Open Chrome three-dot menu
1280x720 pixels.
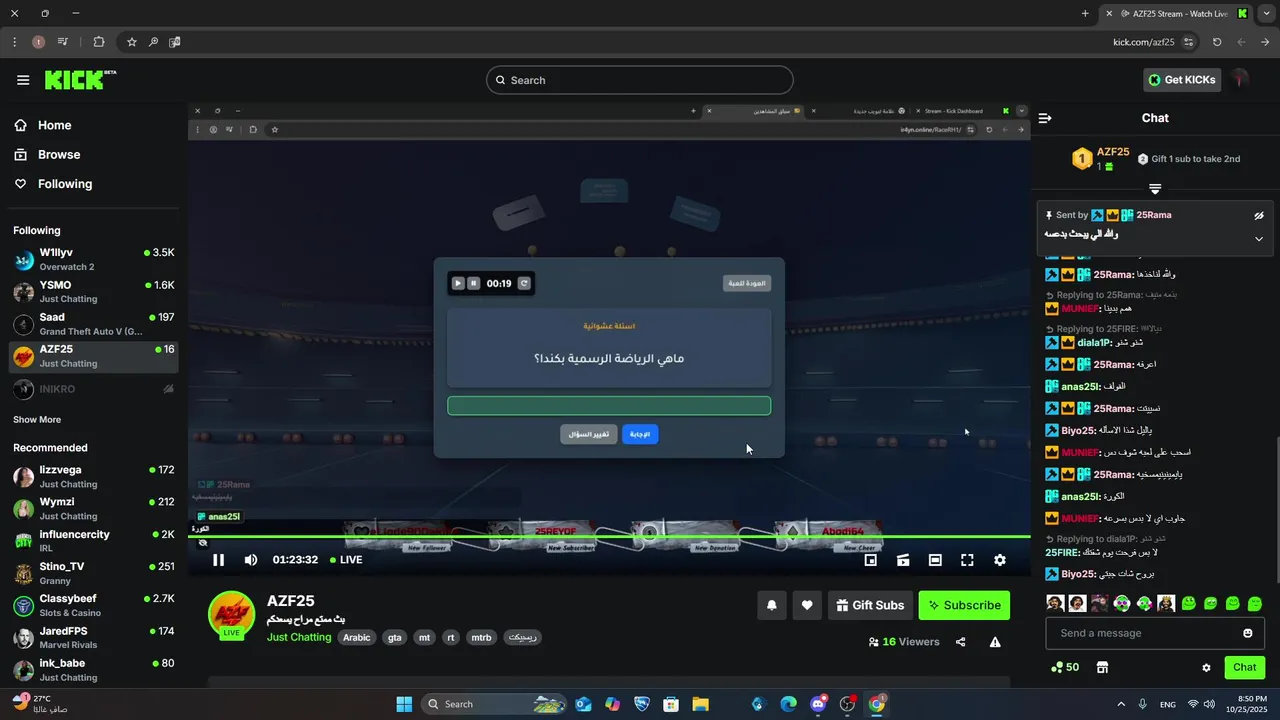coord(14,42)
